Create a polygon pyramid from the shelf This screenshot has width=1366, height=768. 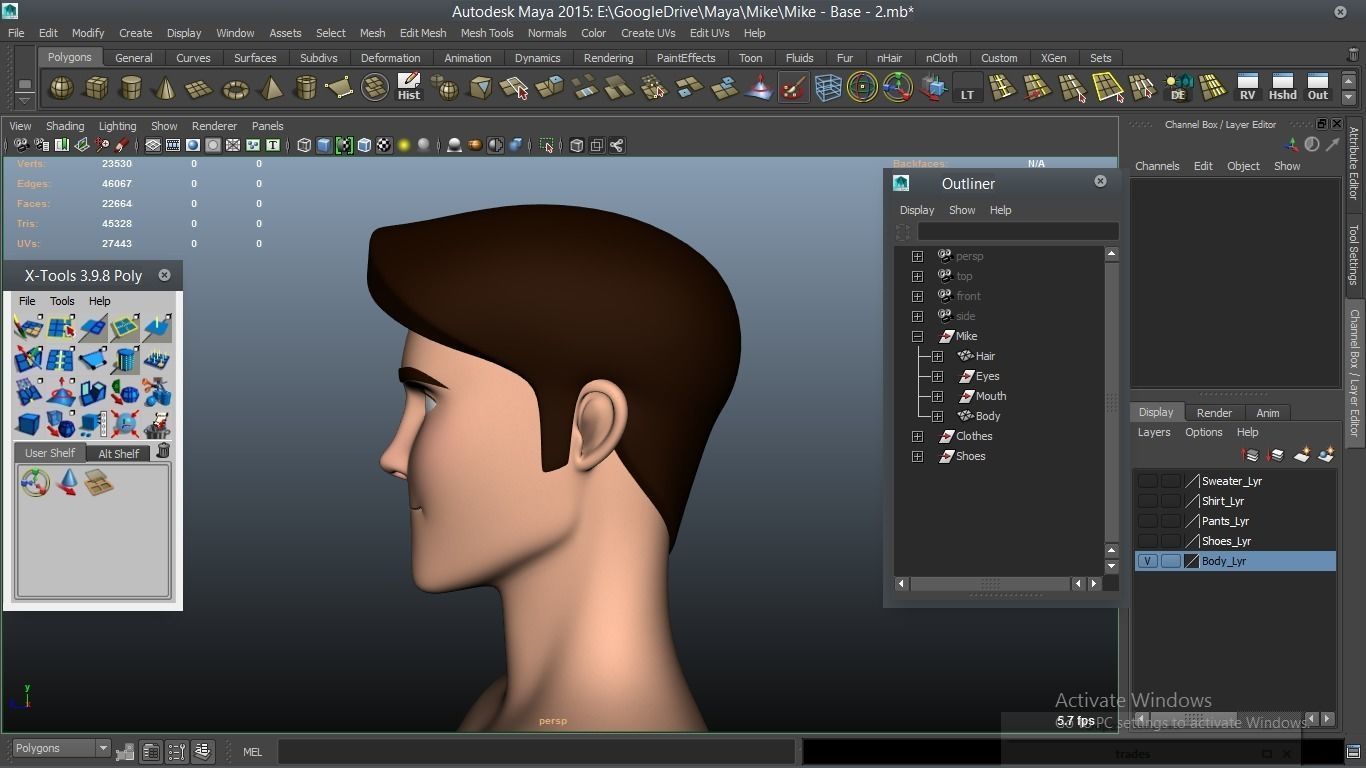coord(270,88)
